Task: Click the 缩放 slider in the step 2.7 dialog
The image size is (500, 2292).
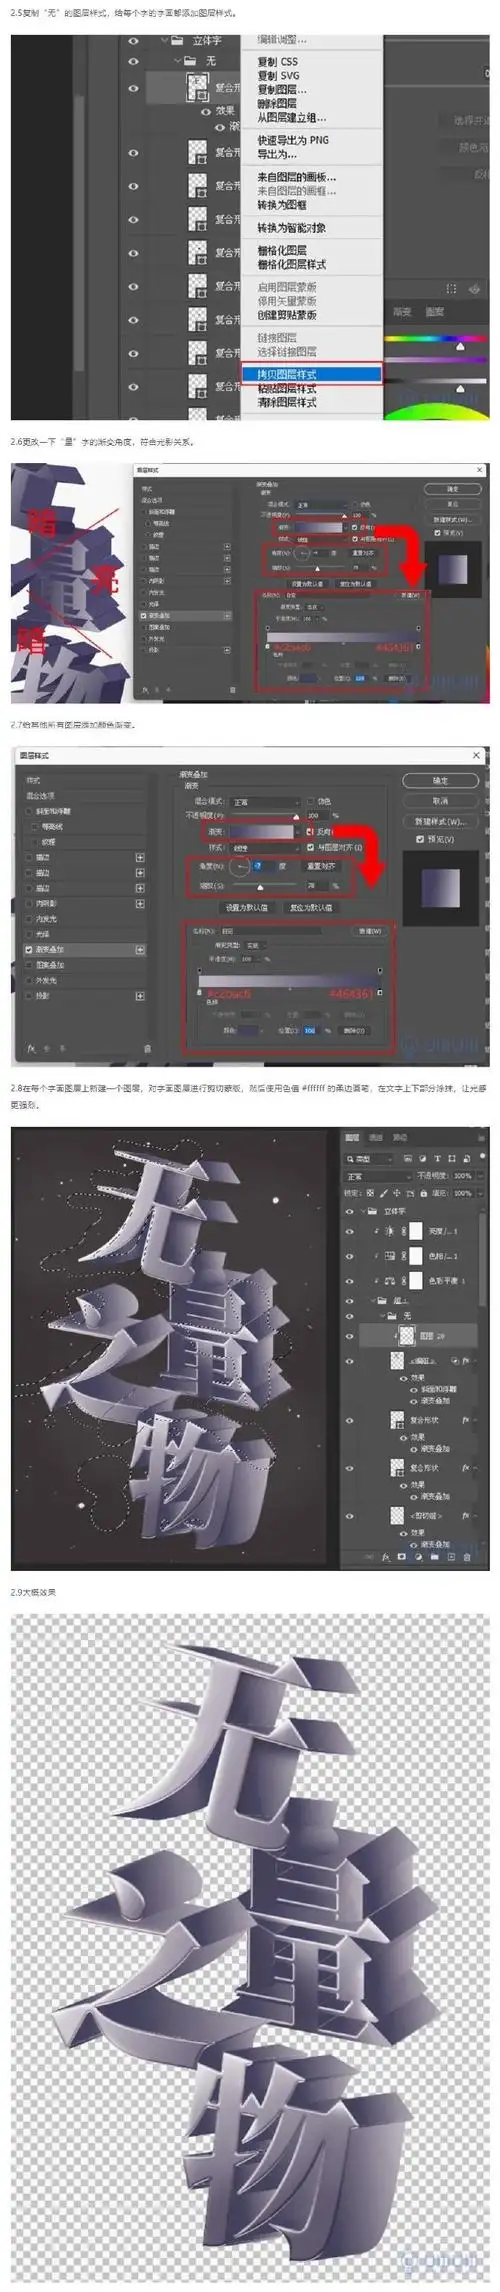Action: pos(260,886)
